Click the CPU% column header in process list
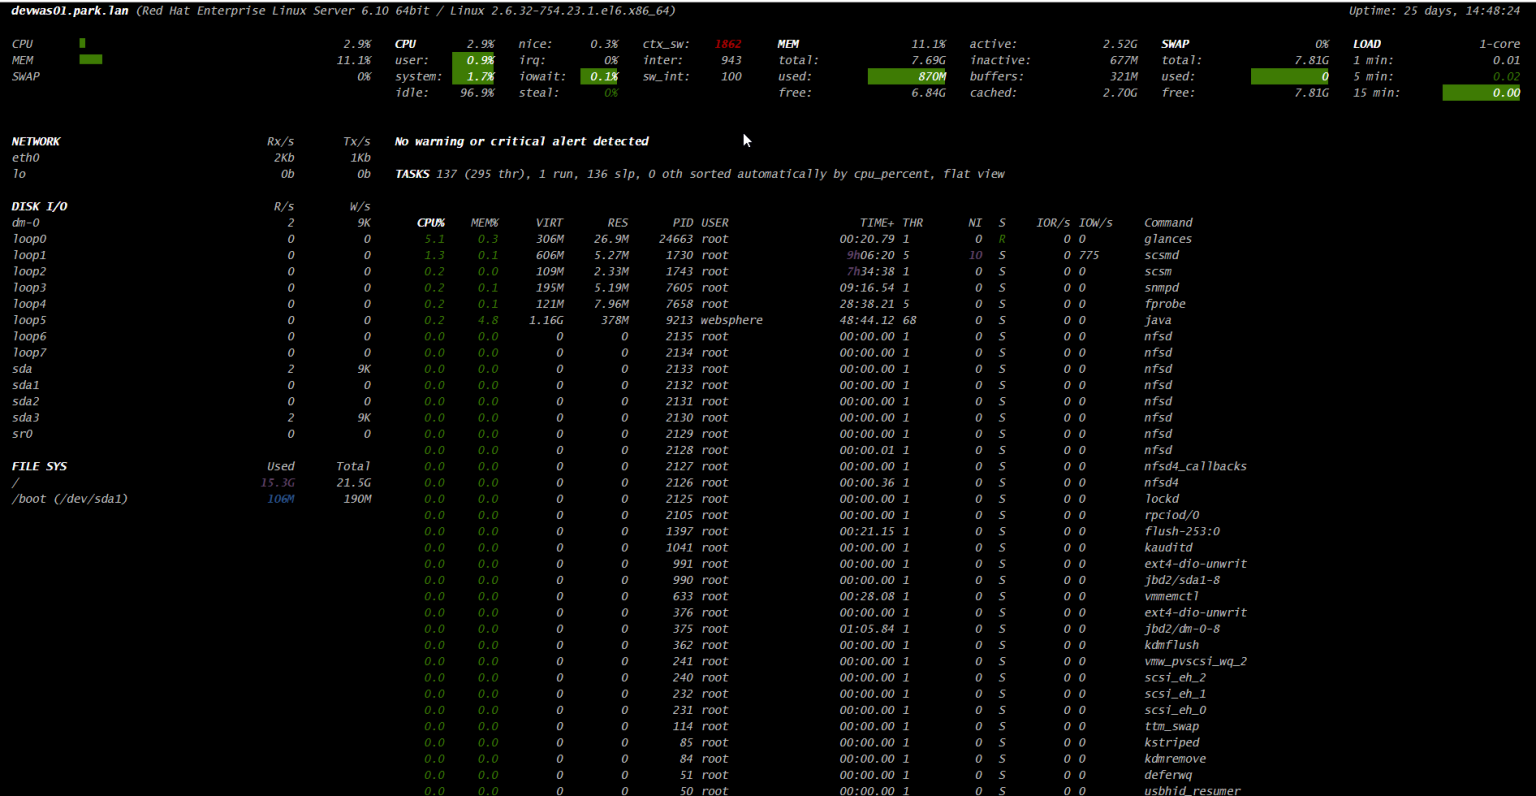 431,223
